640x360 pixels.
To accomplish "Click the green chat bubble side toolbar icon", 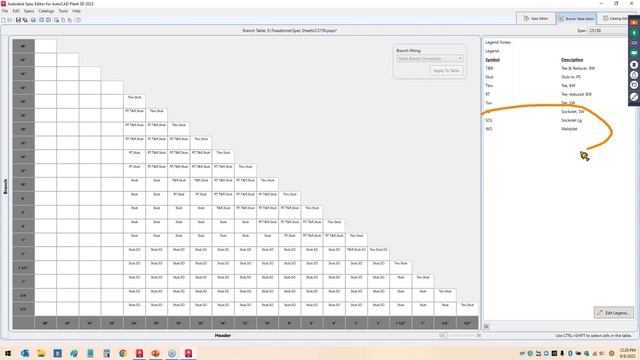I will click(634, 53).
